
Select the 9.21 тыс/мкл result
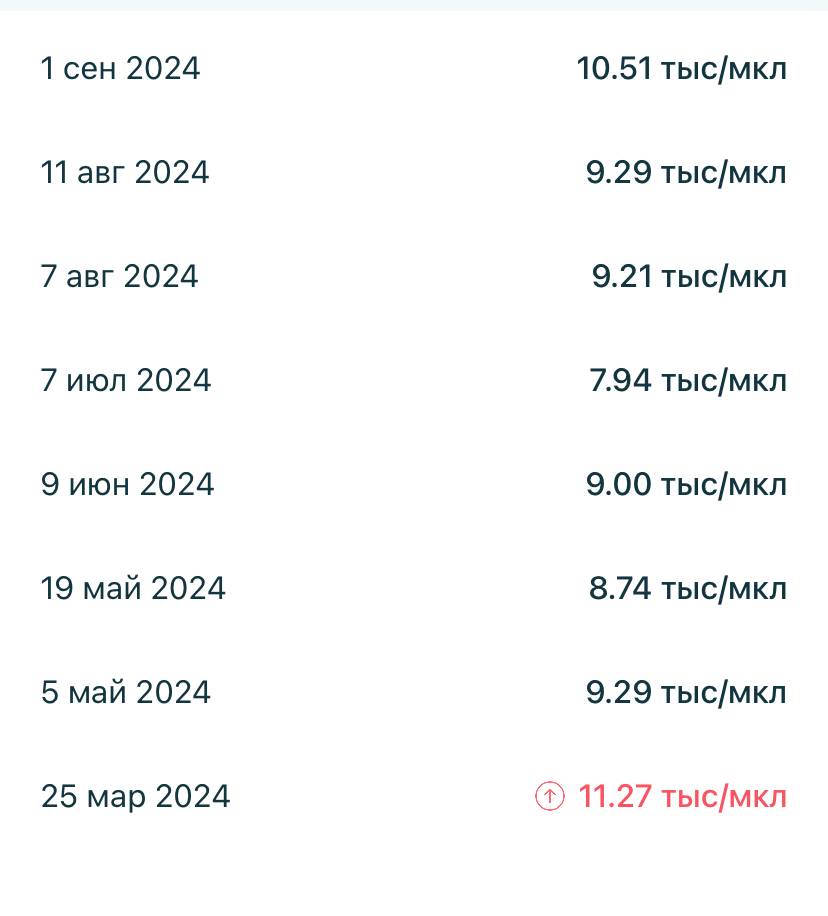pos(689,277)
